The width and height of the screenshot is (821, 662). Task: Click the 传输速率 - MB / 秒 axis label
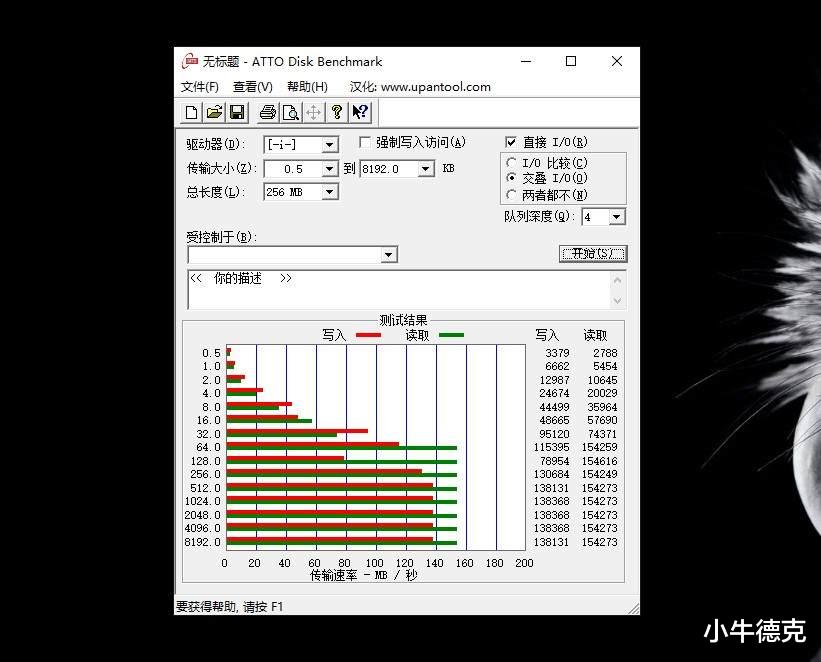coord(363,575)
